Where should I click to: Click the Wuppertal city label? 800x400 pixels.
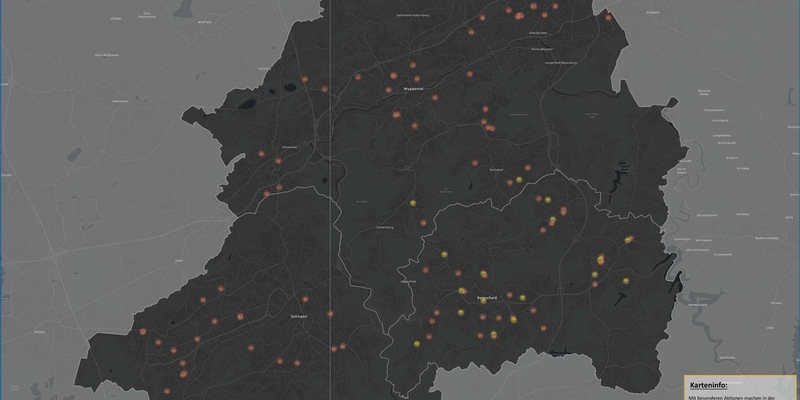pos(415,90)
